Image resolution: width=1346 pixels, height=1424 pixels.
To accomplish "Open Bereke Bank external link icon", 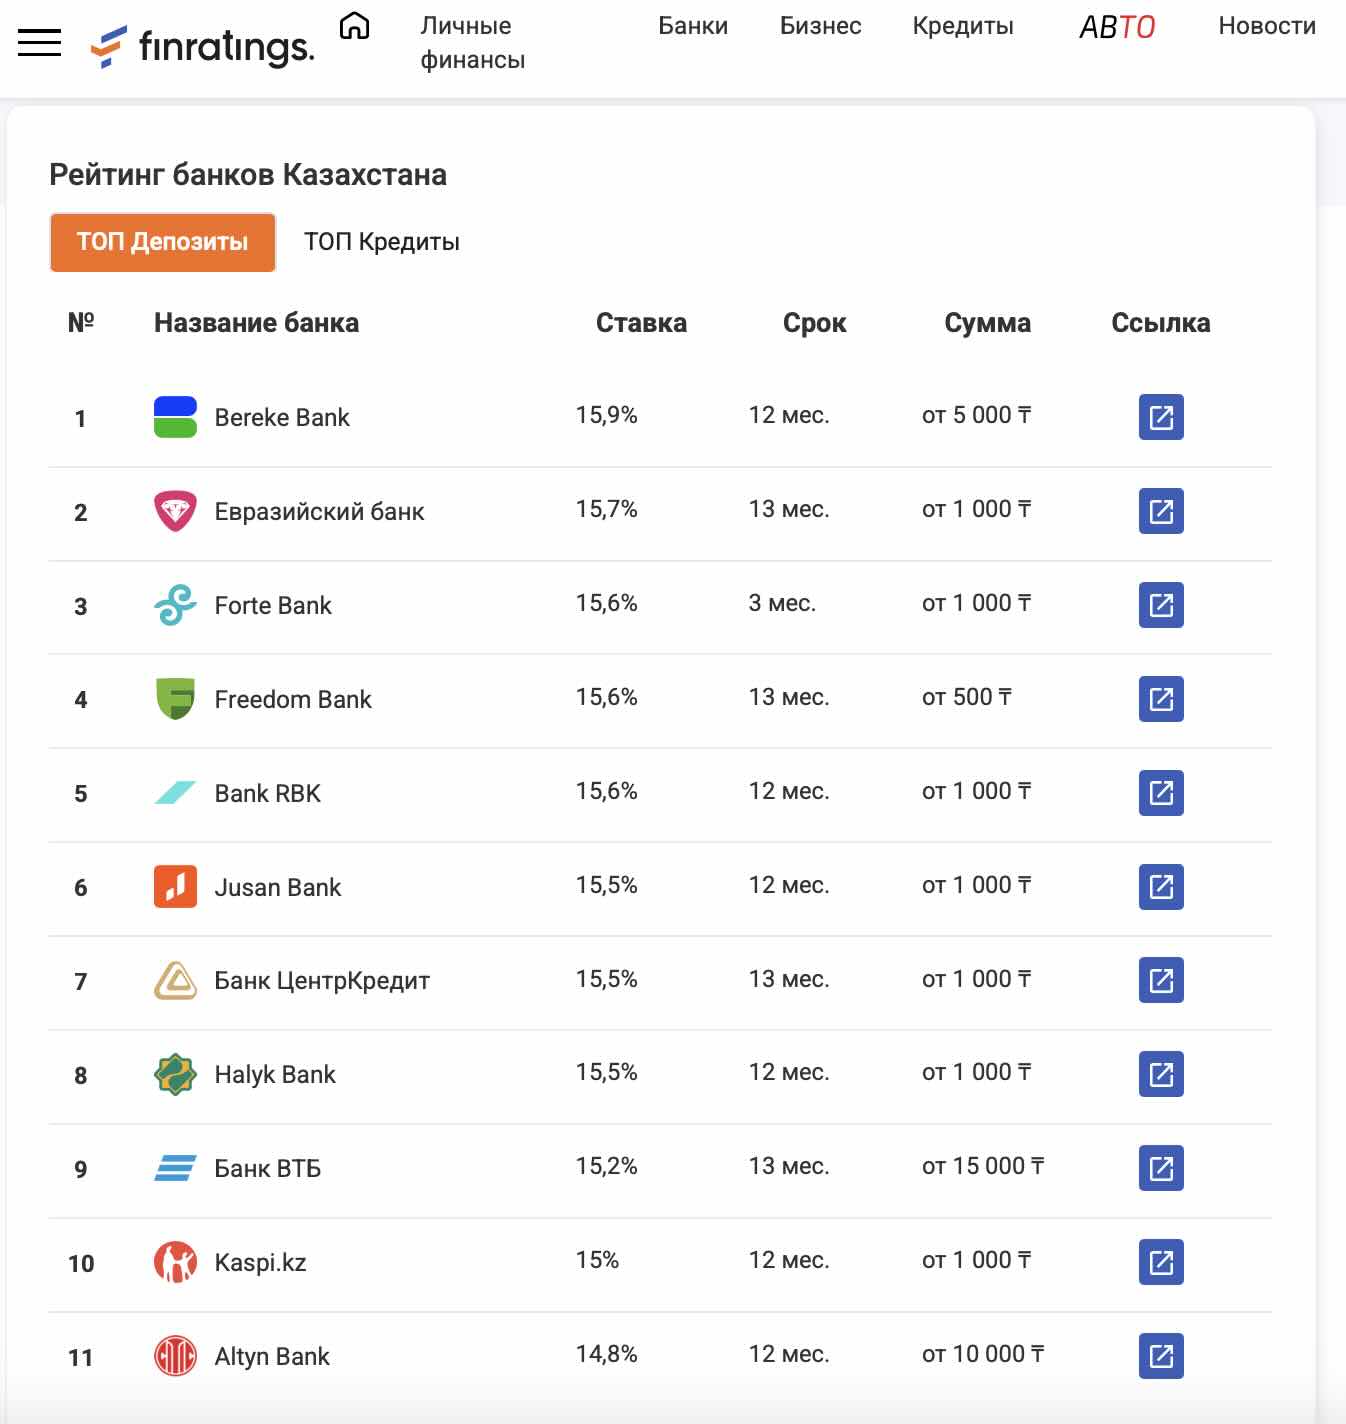I will click(x=1161, y=417).
